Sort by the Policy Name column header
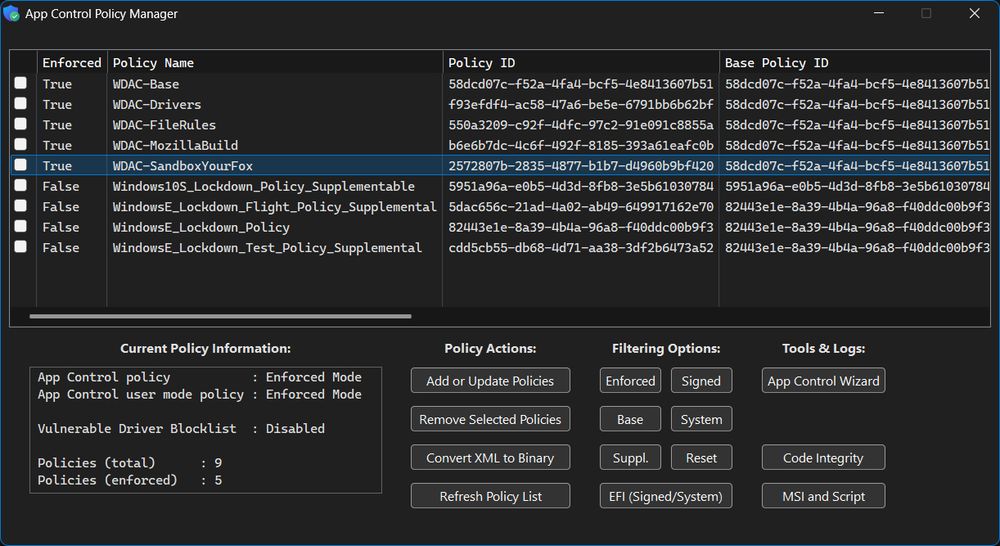 [275, 63]
